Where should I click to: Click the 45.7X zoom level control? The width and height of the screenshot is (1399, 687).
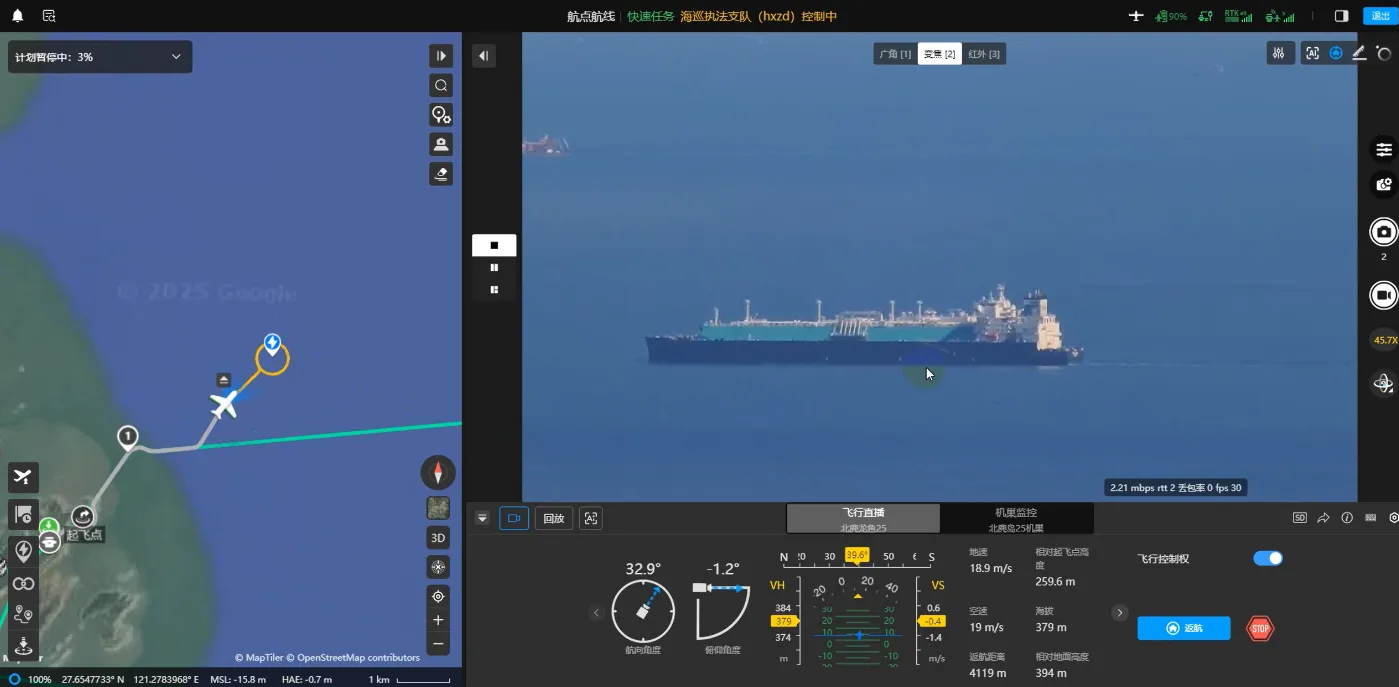pos(1385,341)
